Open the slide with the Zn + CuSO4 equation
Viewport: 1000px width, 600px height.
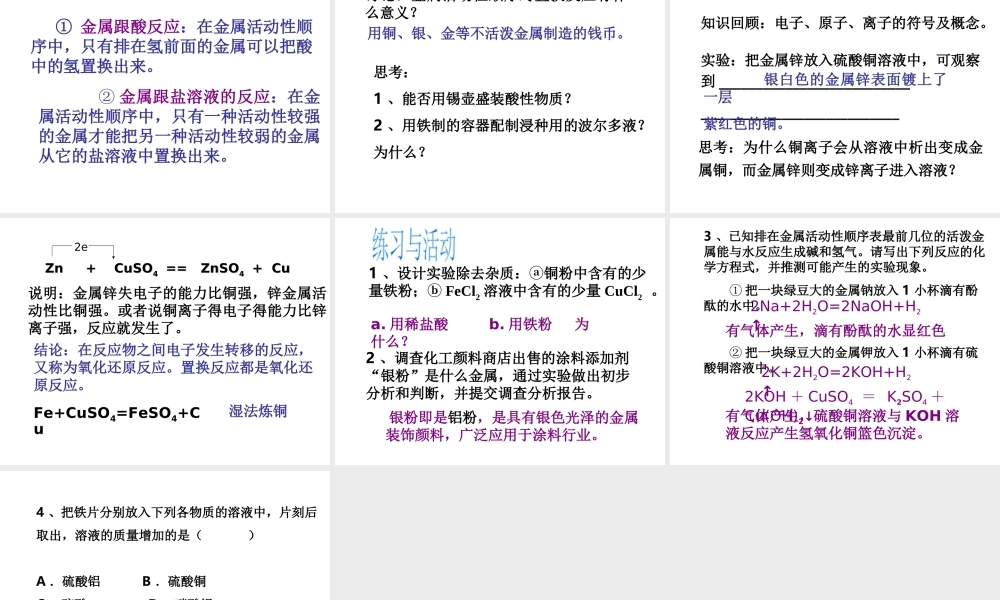click(x=165, y=341)
